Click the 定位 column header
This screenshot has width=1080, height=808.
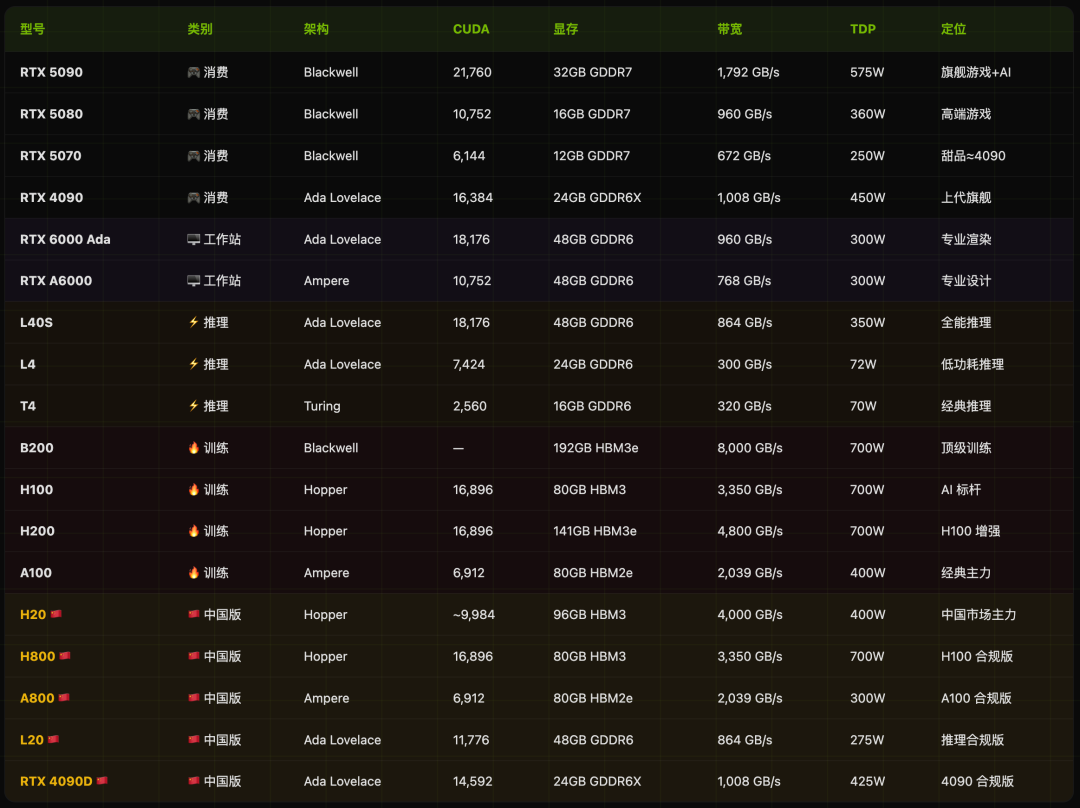click(x=953, y=29)
